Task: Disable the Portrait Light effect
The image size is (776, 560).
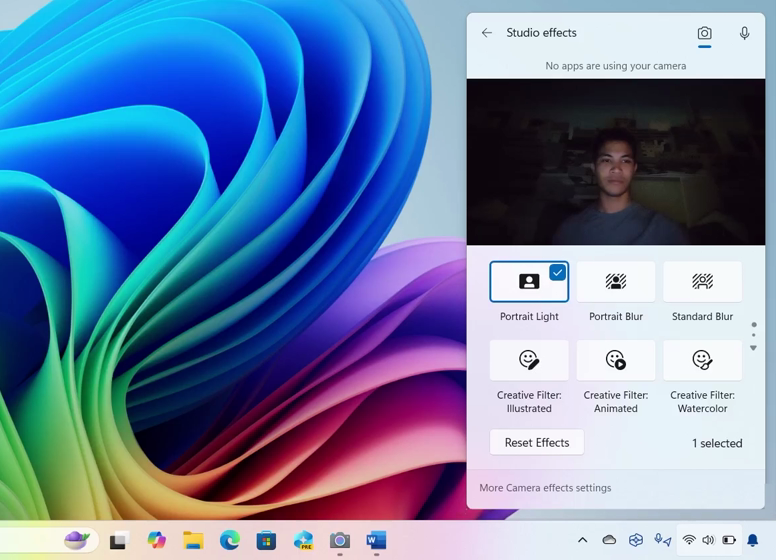Action: click(x=529, y=281)
